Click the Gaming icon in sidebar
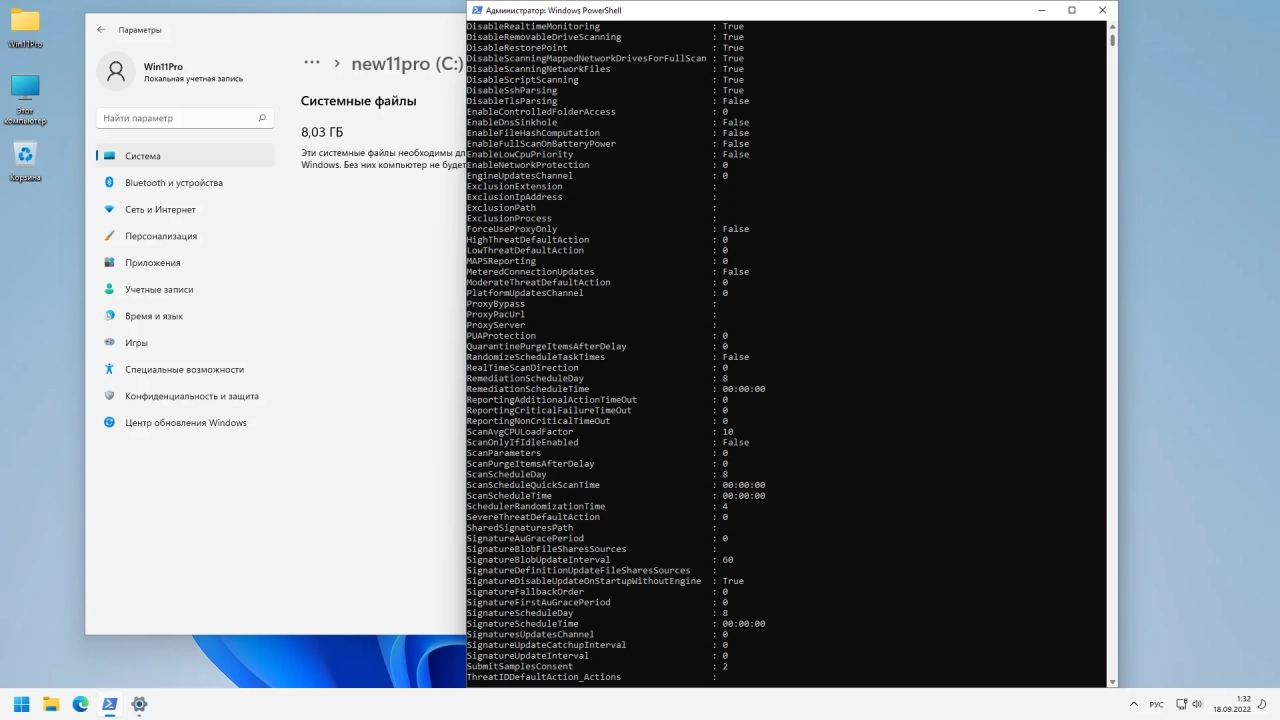 coord(110,343)
